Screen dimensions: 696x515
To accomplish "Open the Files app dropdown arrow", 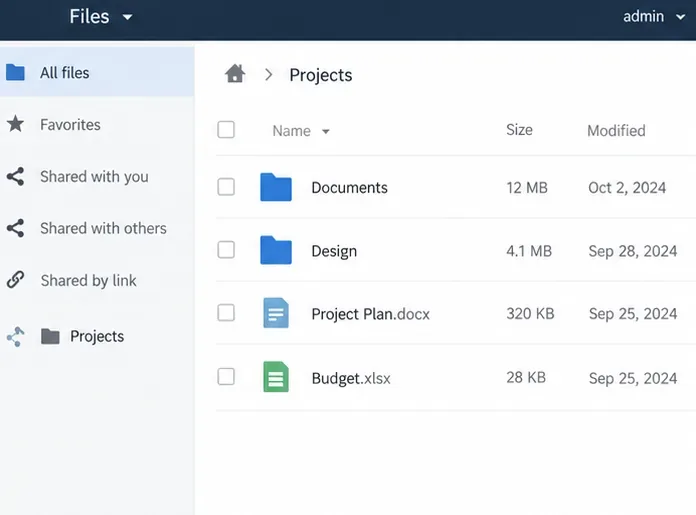I will (127, 17).
